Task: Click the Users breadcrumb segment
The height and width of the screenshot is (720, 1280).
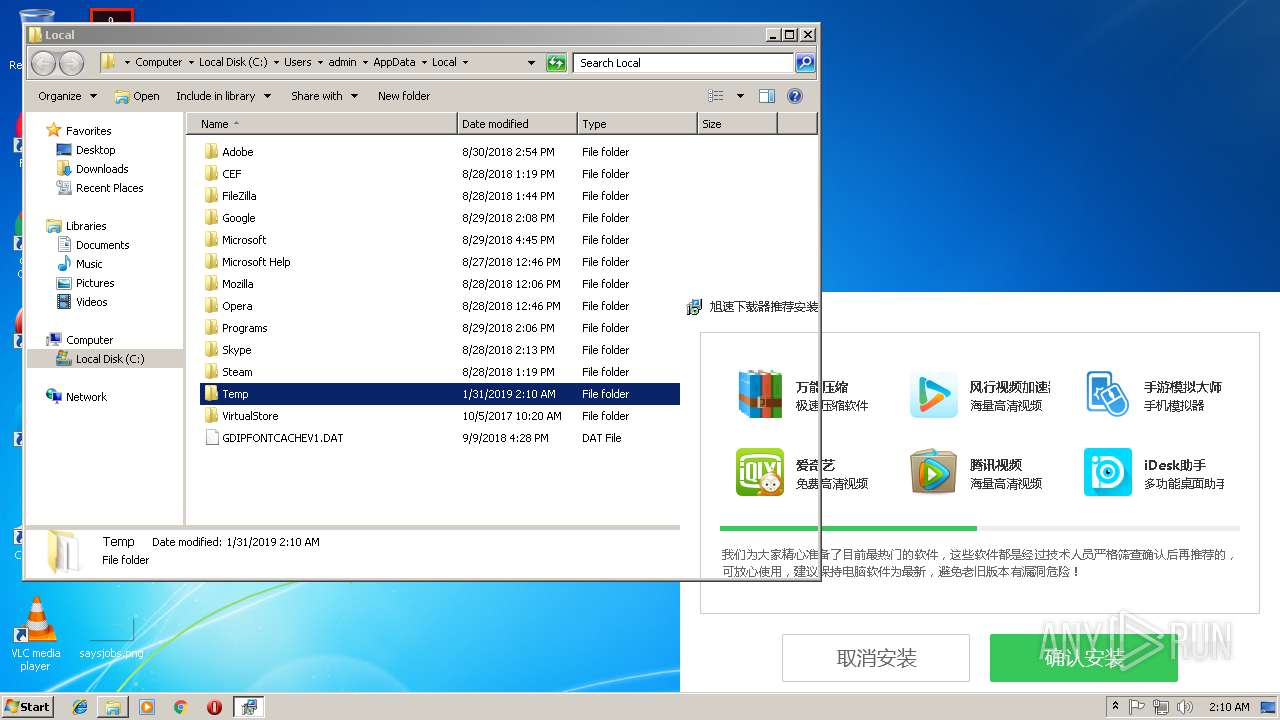Action: pyautogui.click(x=297, y=62)
